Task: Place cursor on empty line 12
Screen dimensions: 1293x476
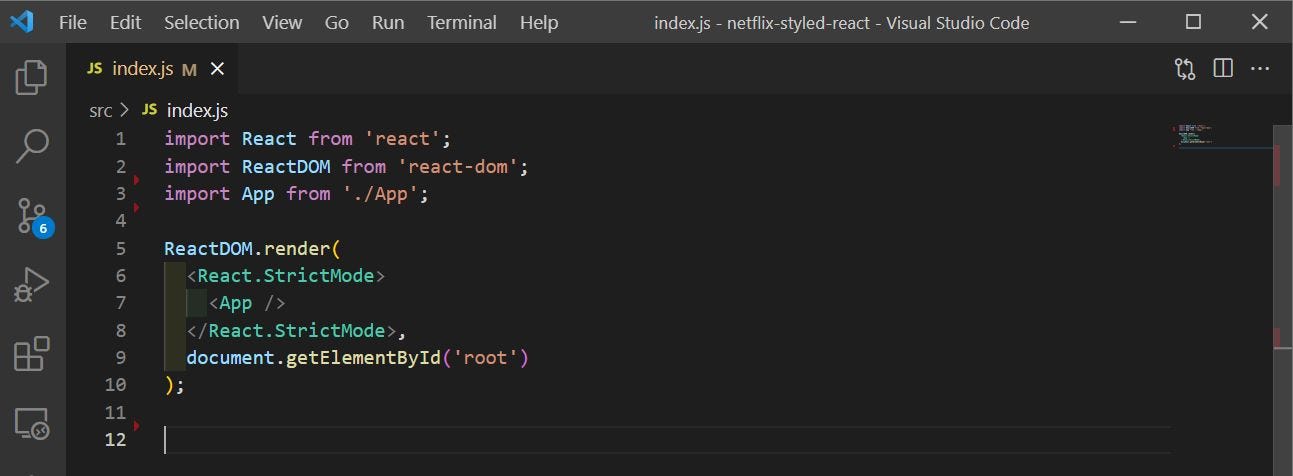Action: pyautogui.click(x=666, y=439)
